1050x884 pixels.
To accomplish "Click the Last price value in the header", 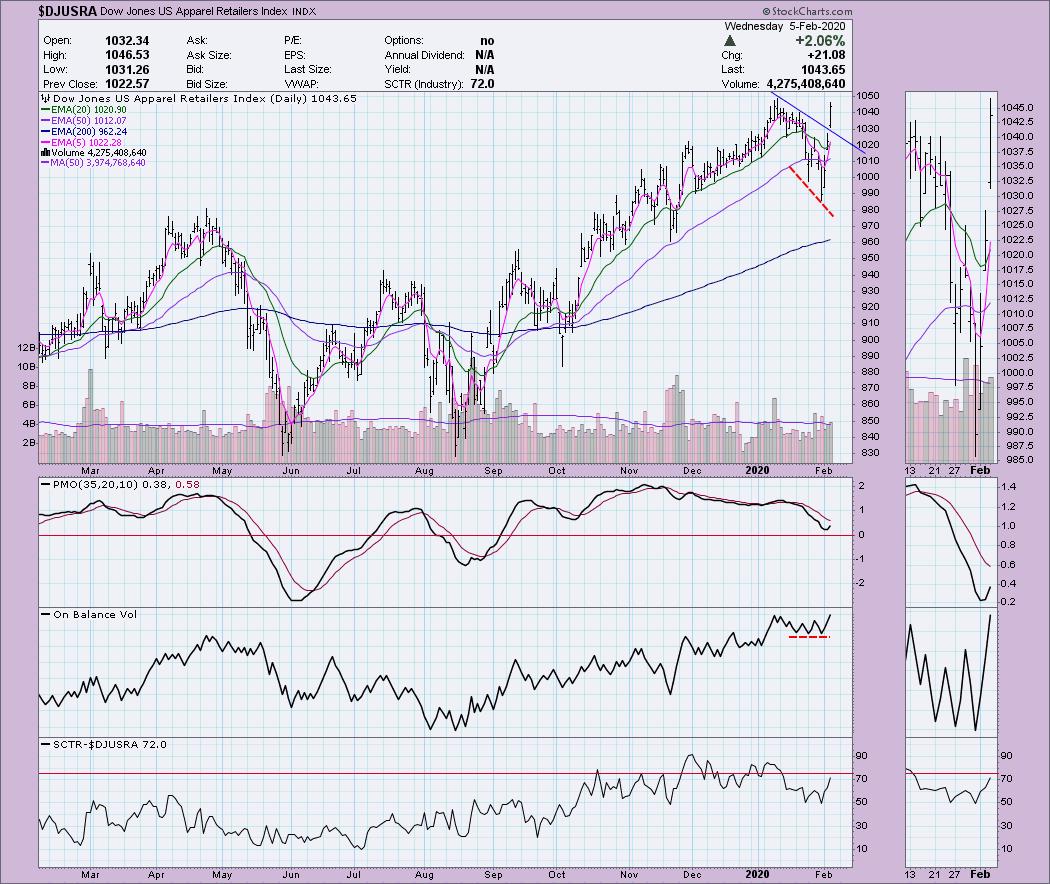I will (822, 70).
